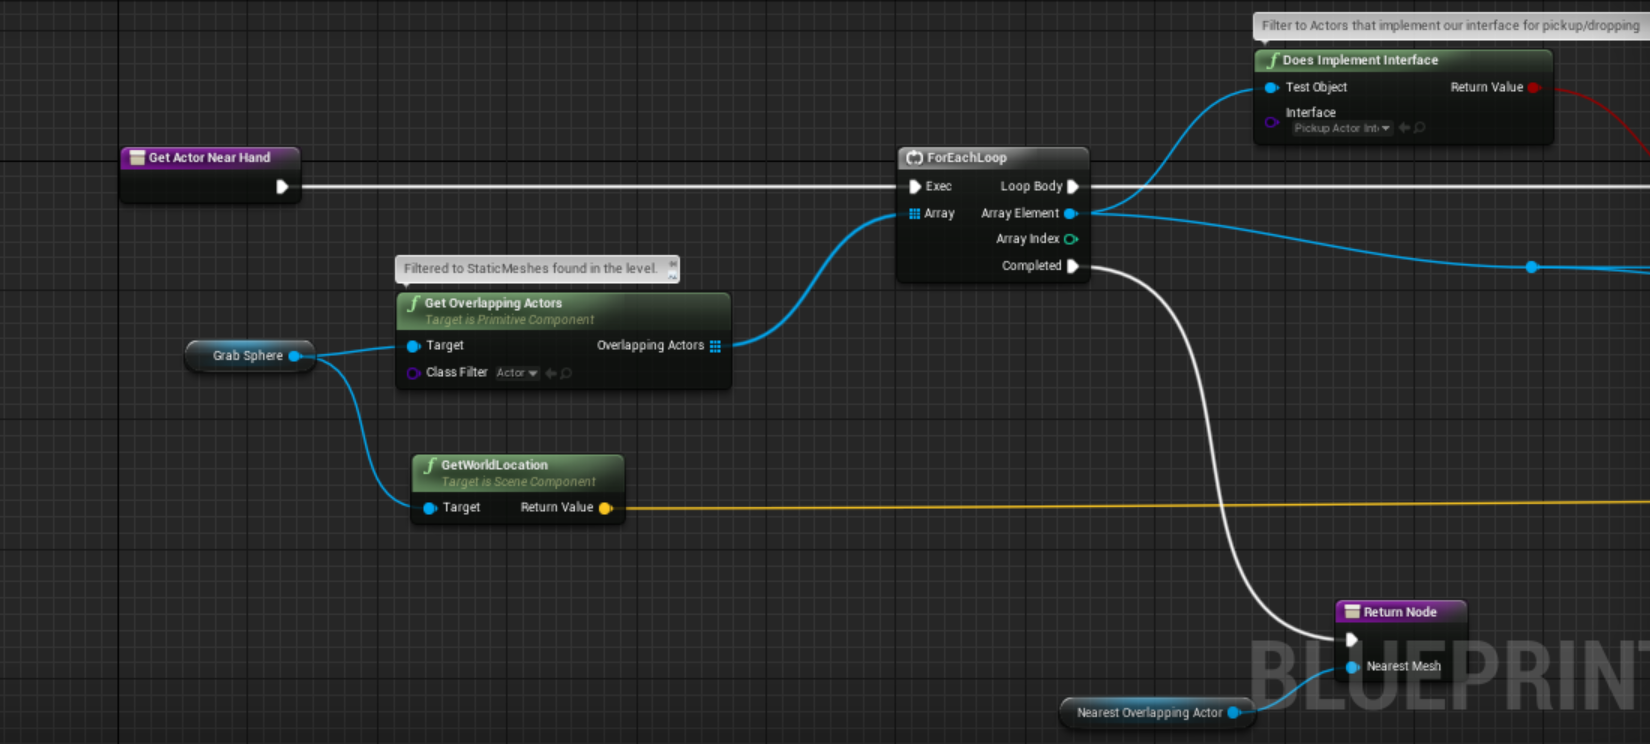
Task: Click Does Implement Interface Return Value pin
Action: click(x=1534, y=88)
